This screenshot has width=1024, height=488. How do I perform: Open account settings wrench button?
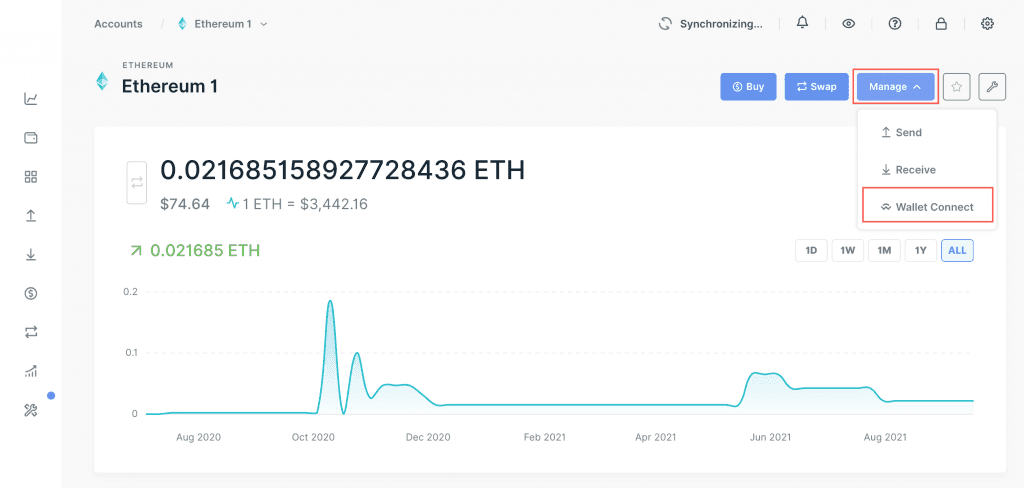(x=992, y=87)
